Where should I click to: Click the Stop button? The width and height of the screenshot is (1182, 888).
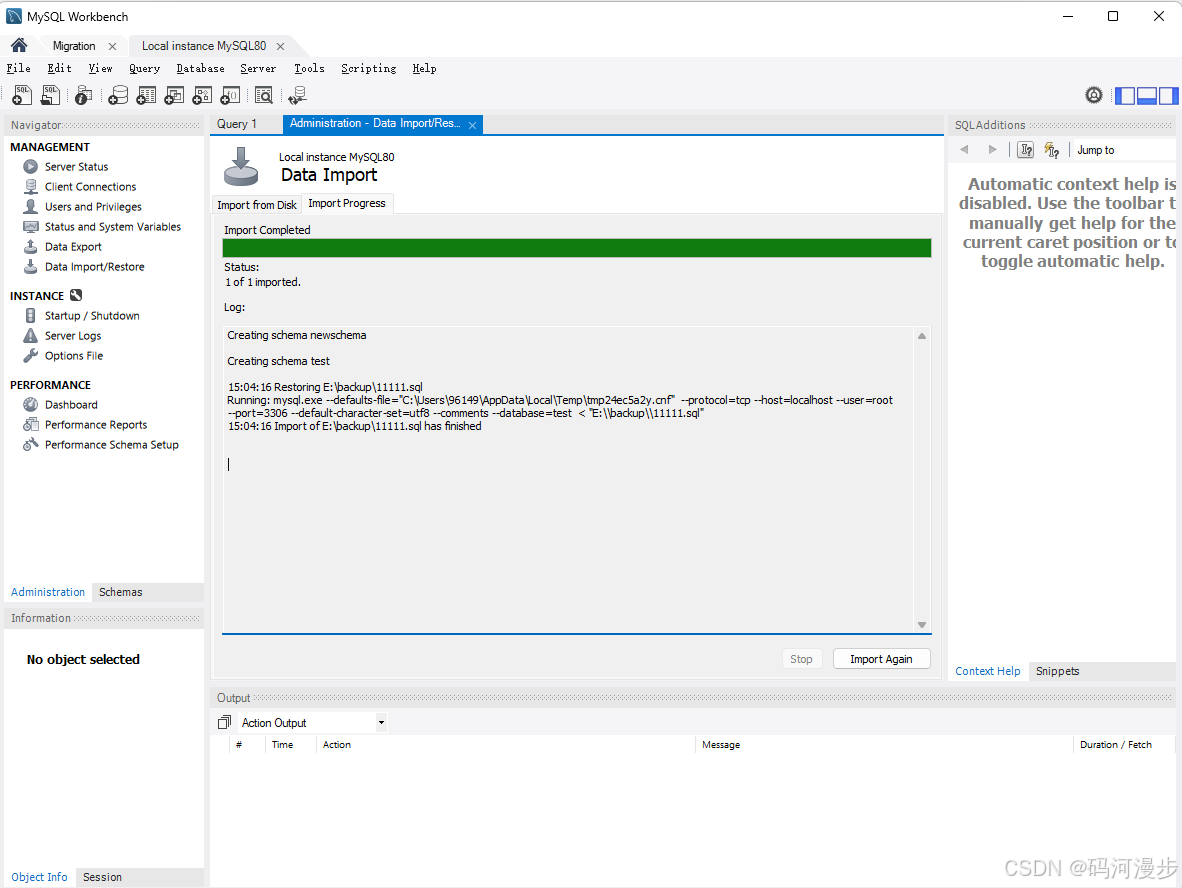tap(801, 659)
